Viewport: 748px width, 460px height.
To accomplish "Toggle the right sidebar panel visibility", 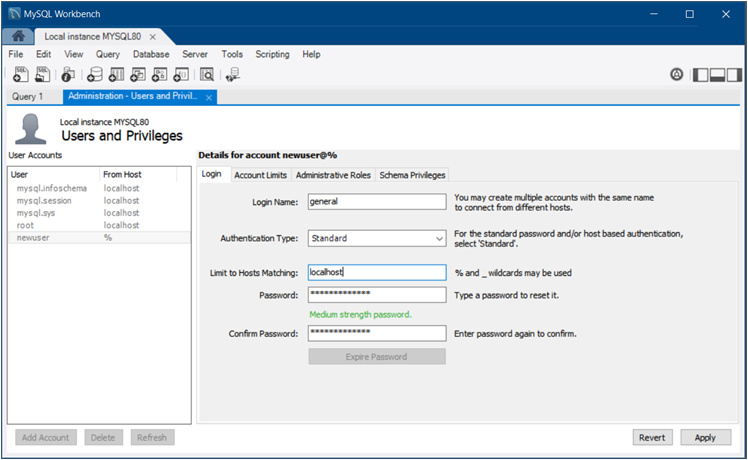I will (x=733, y=74).
